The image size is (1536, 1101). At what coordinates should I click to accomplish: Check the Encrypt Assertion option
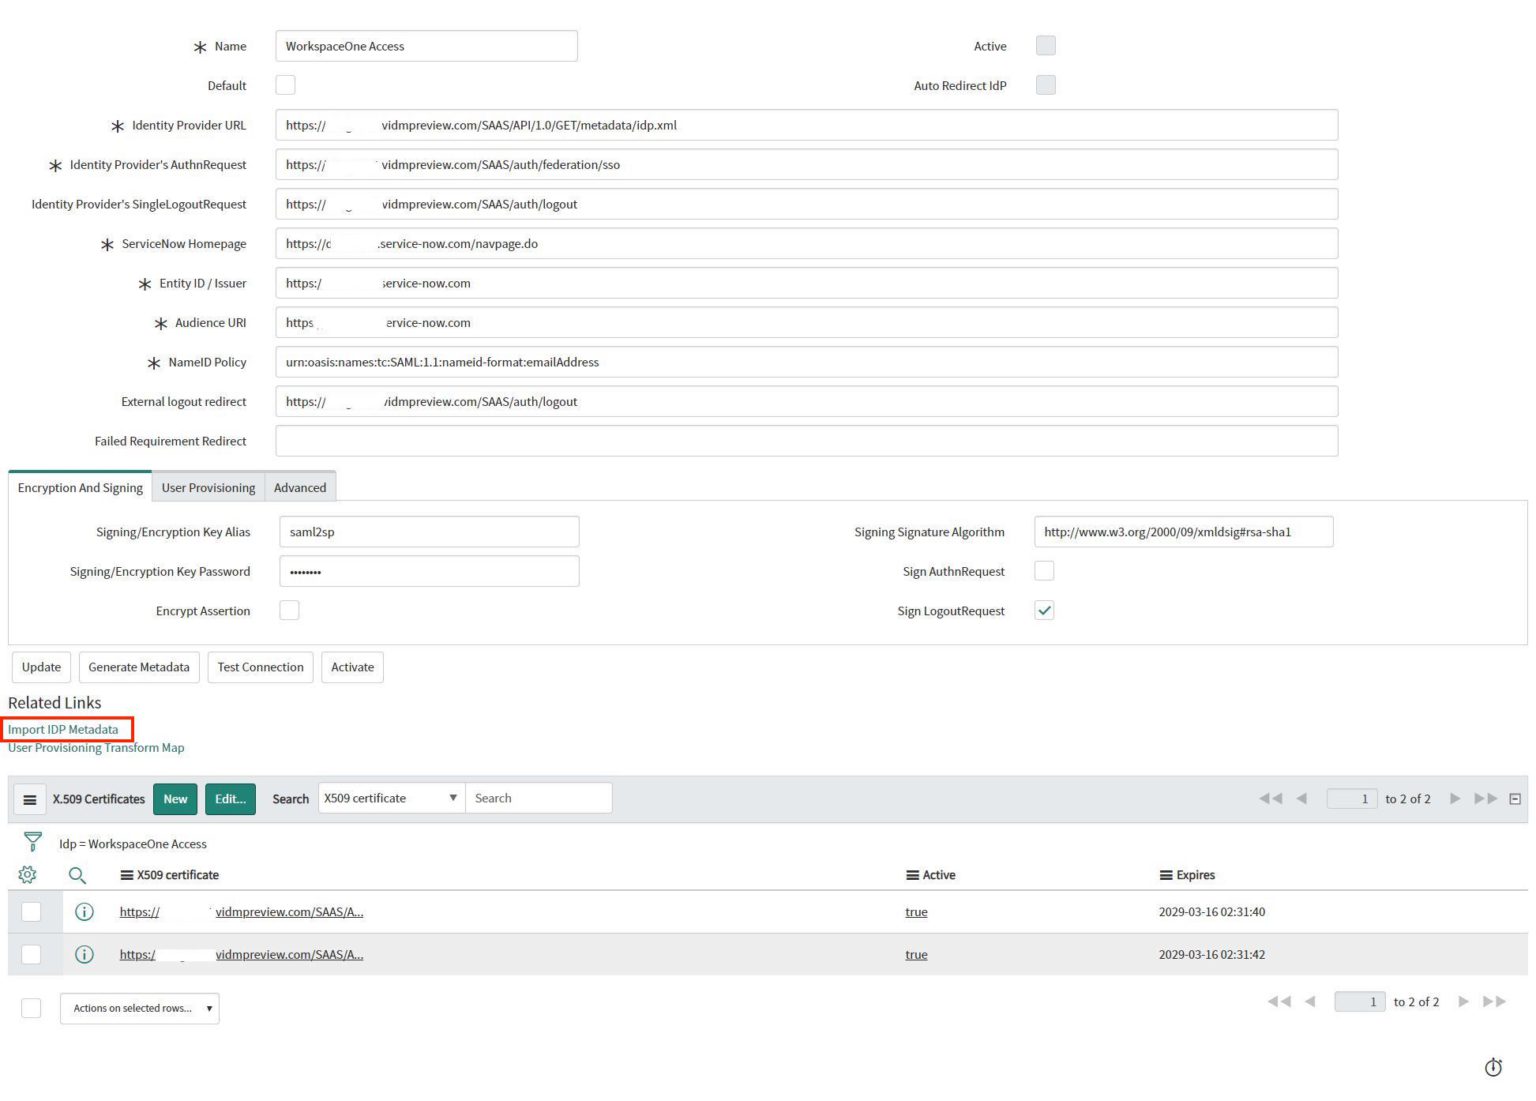pos(289,610)
